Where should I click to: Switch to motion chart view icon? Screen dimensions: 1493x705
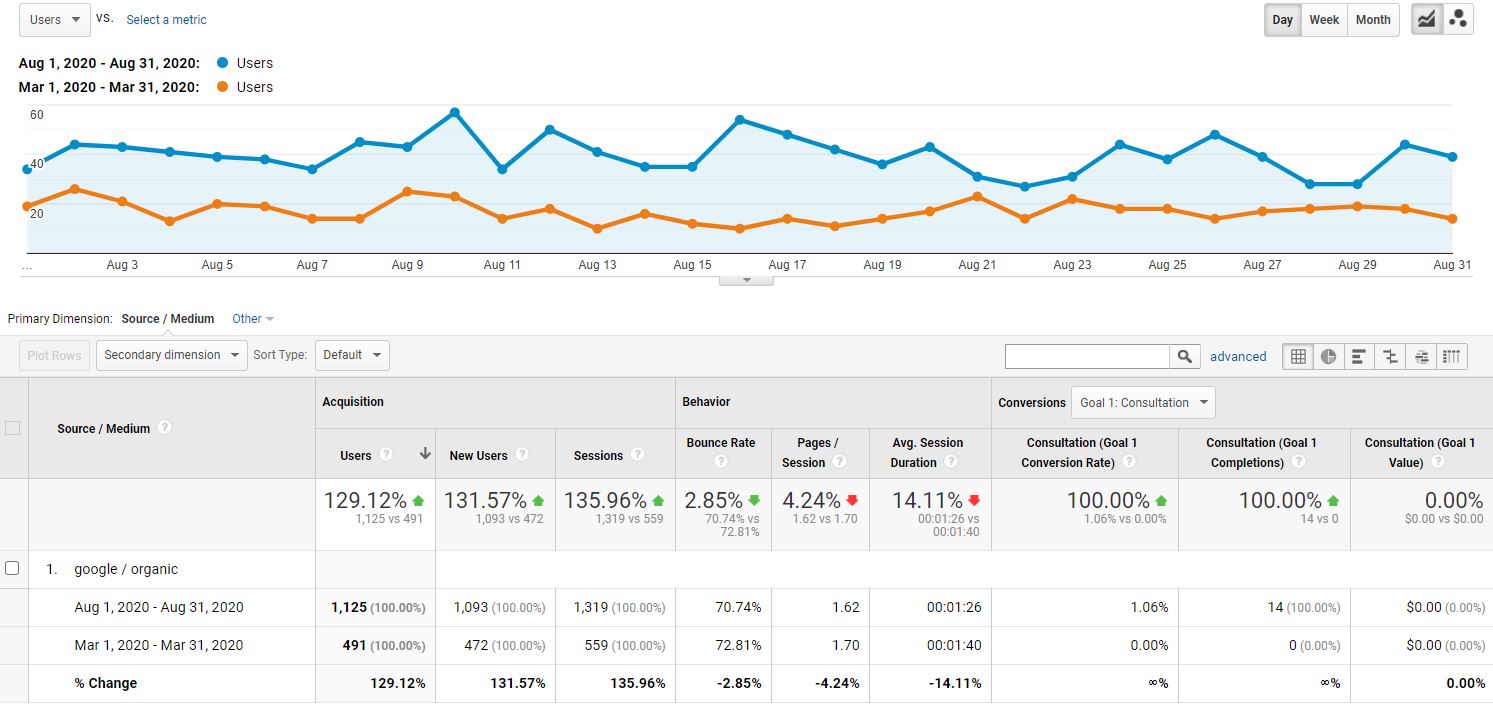tap(1458, 19)
